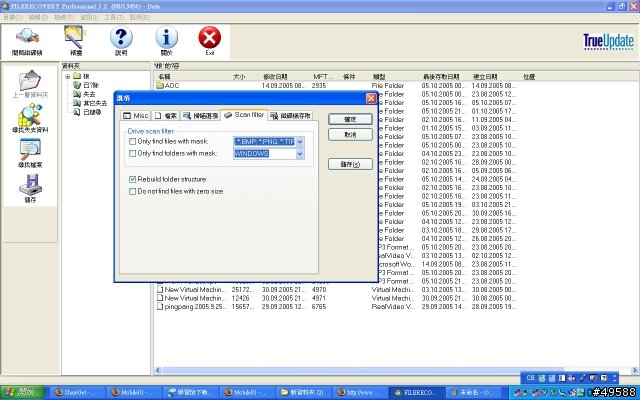Viewport: 640px width, 400px height.
Task: Click the CH language bar indicator
Action: (531, 378)
